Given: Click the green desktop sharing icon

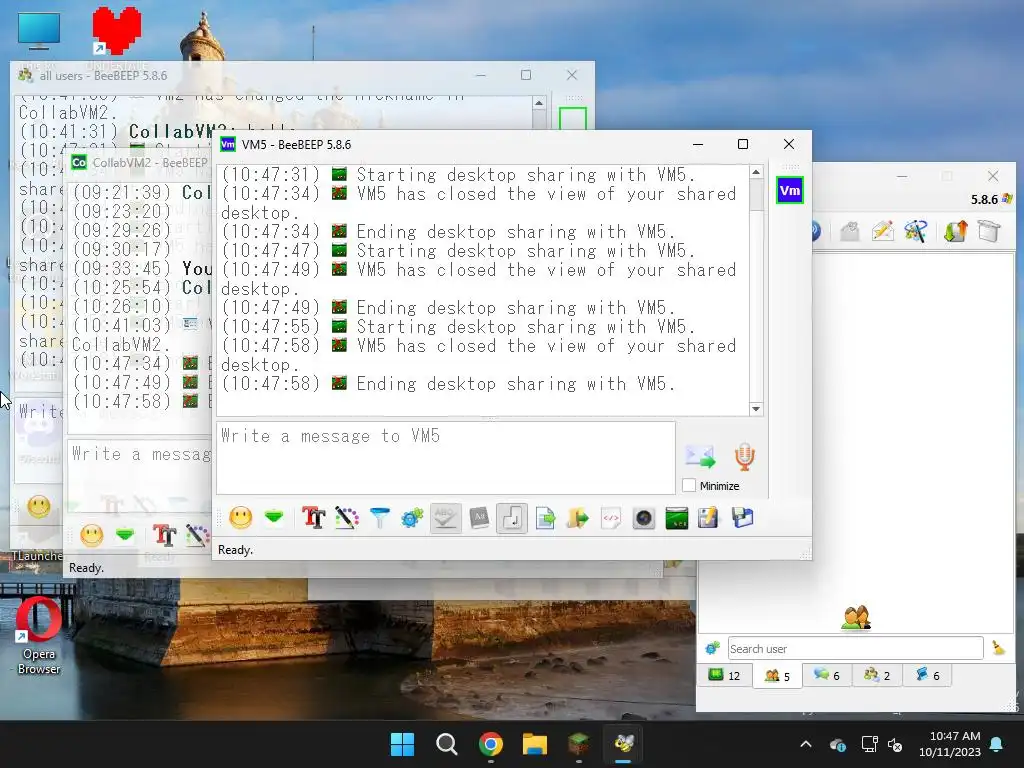Looking at the screenshot, I should tap(677, 518).
